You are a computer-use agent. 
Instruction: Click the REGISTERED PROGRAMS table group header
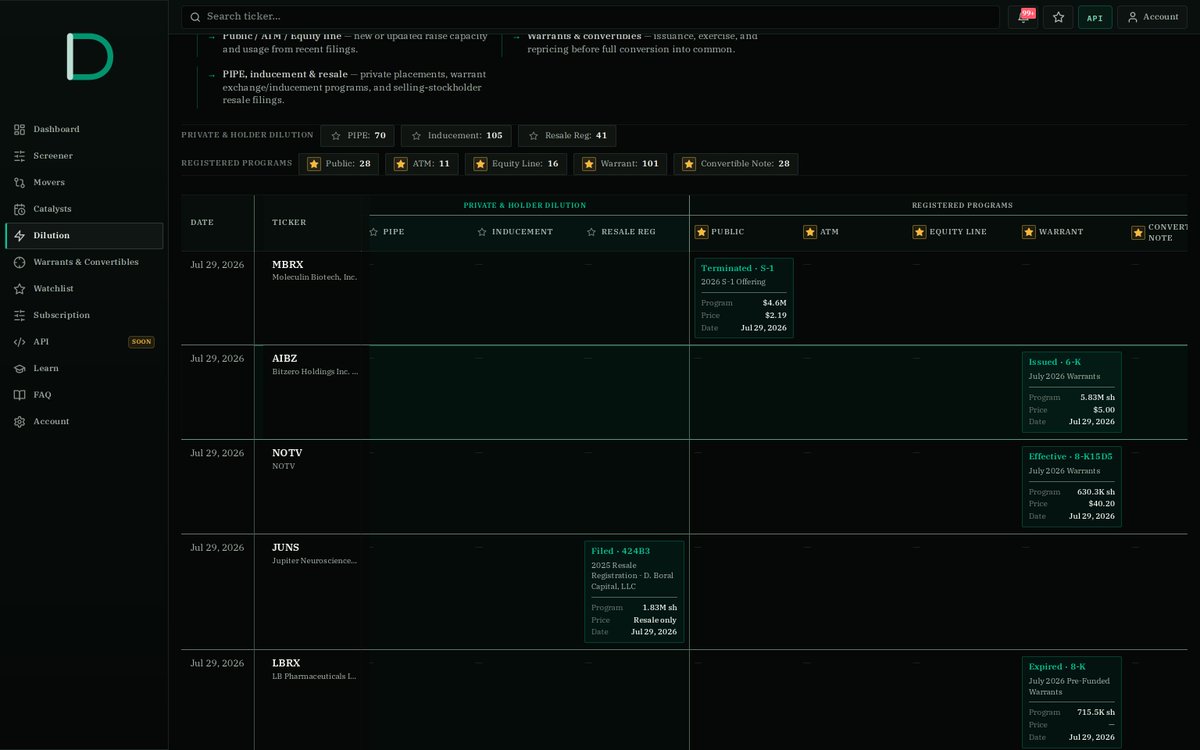[962, 205]
